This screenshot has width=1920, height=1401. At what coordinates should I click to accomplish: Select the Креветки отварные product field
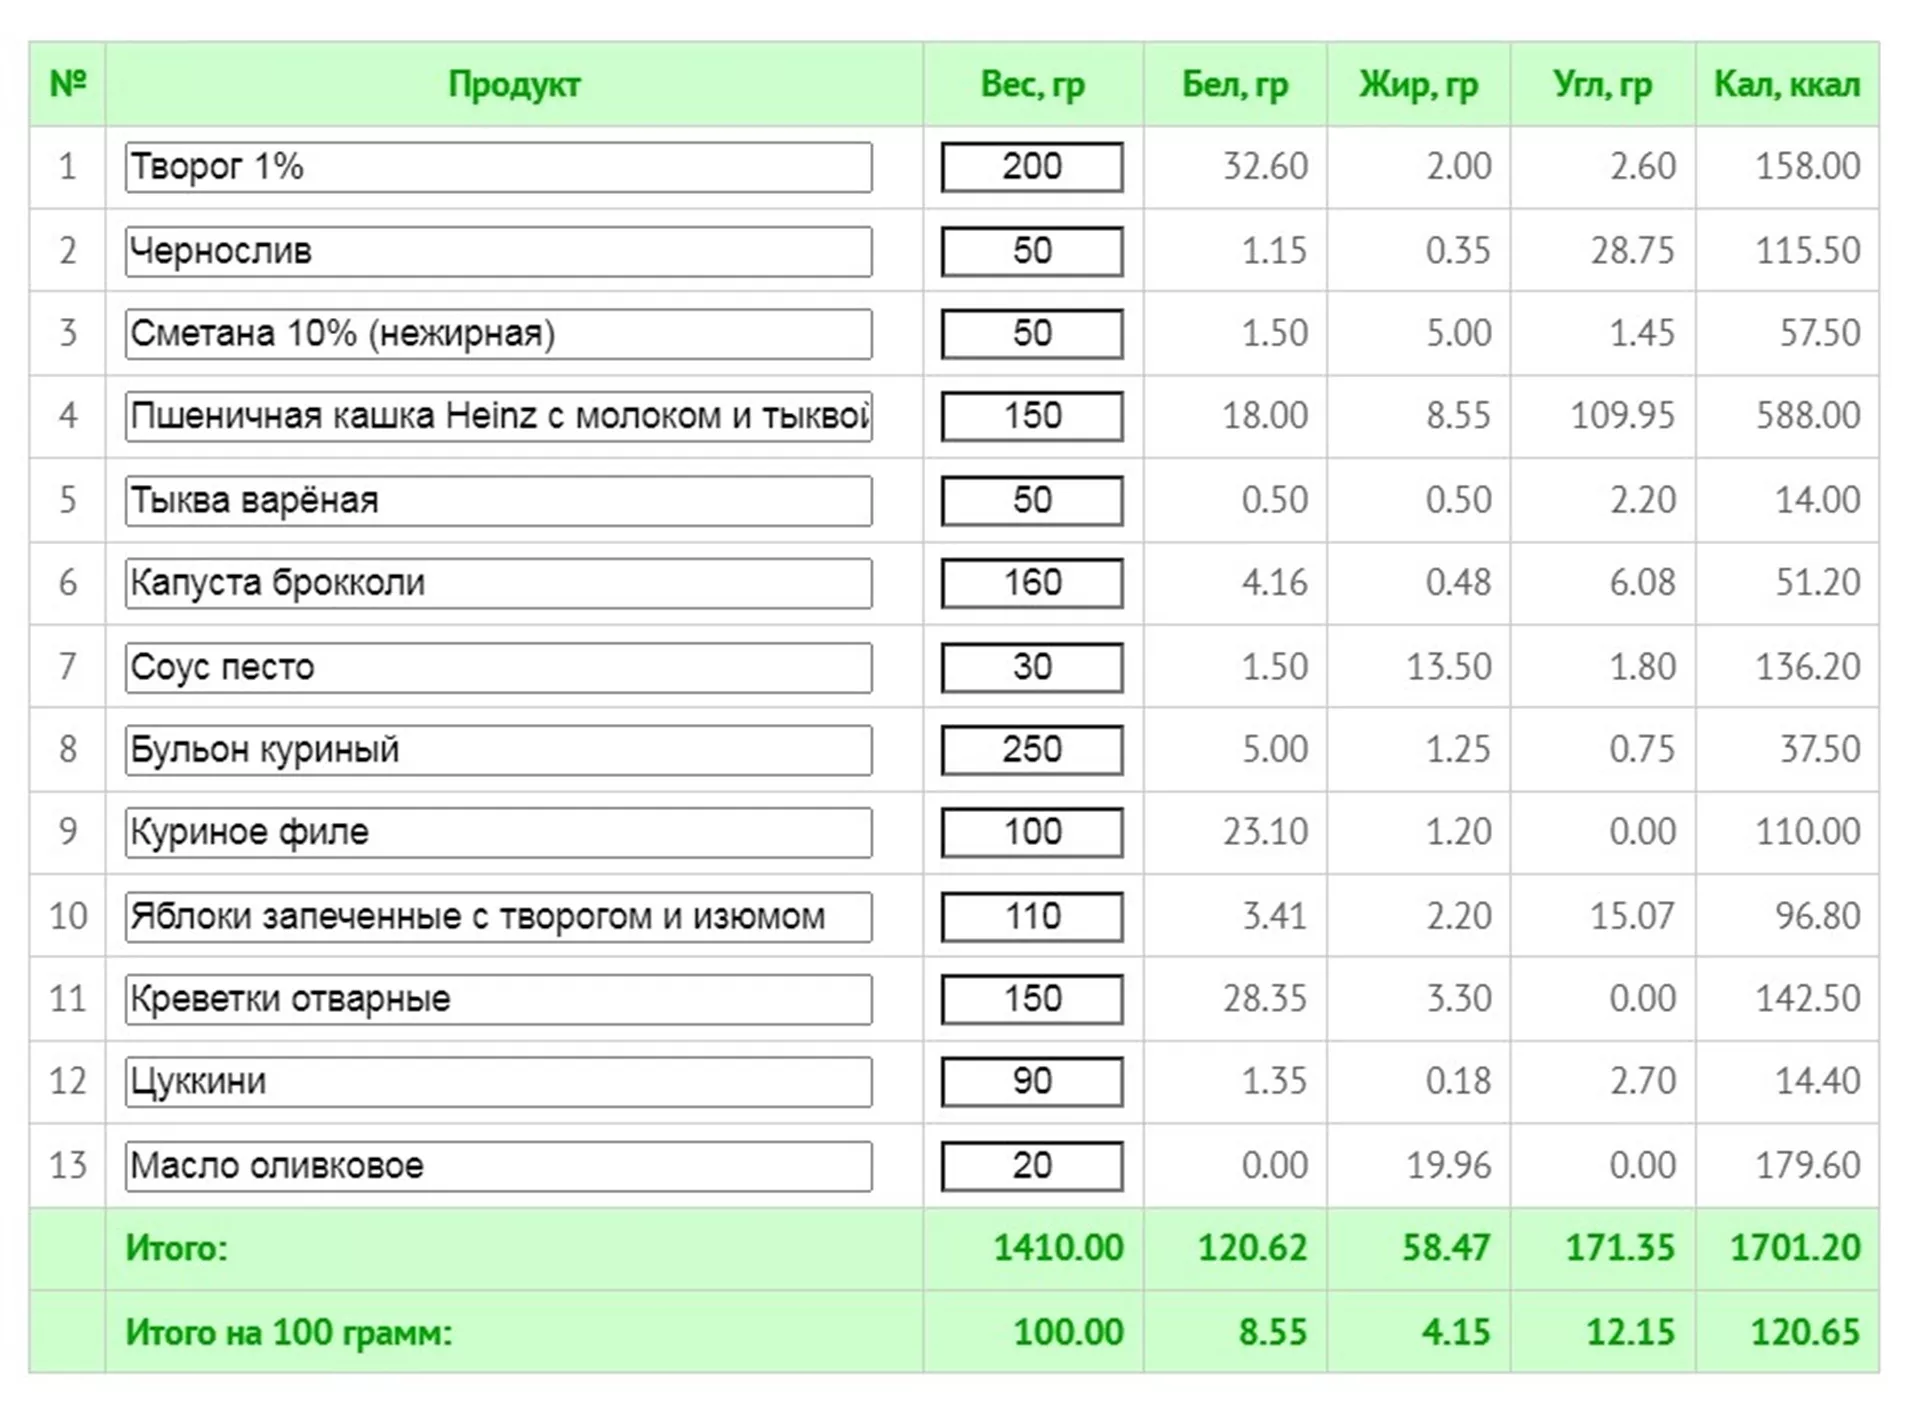[498, 999]
